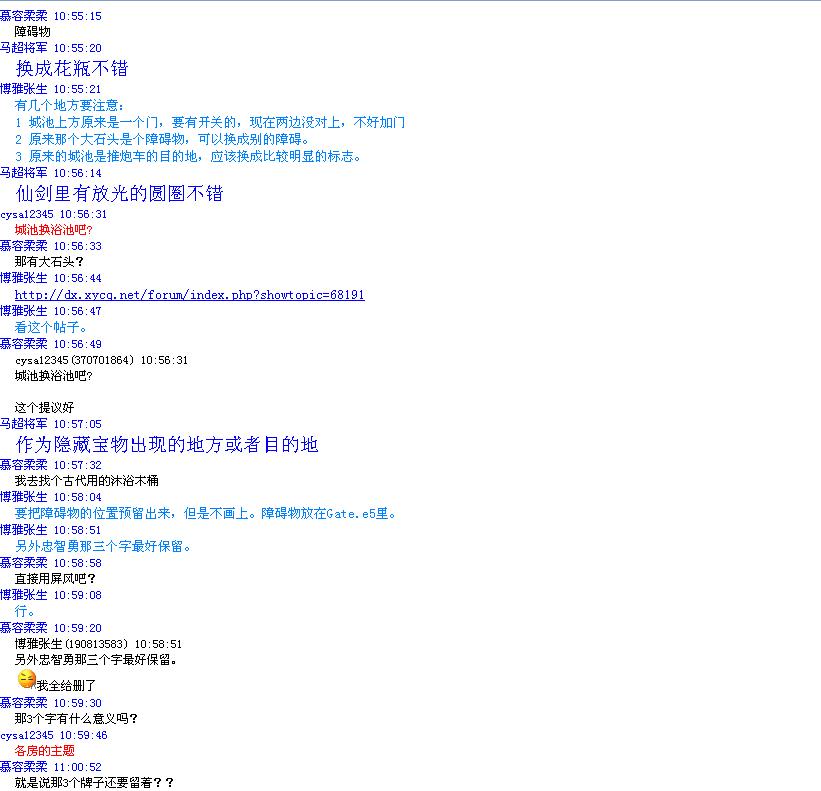Select sender header 马超将军 10:55:20
This screenshot has width=821, height=791.
[51, 48]
